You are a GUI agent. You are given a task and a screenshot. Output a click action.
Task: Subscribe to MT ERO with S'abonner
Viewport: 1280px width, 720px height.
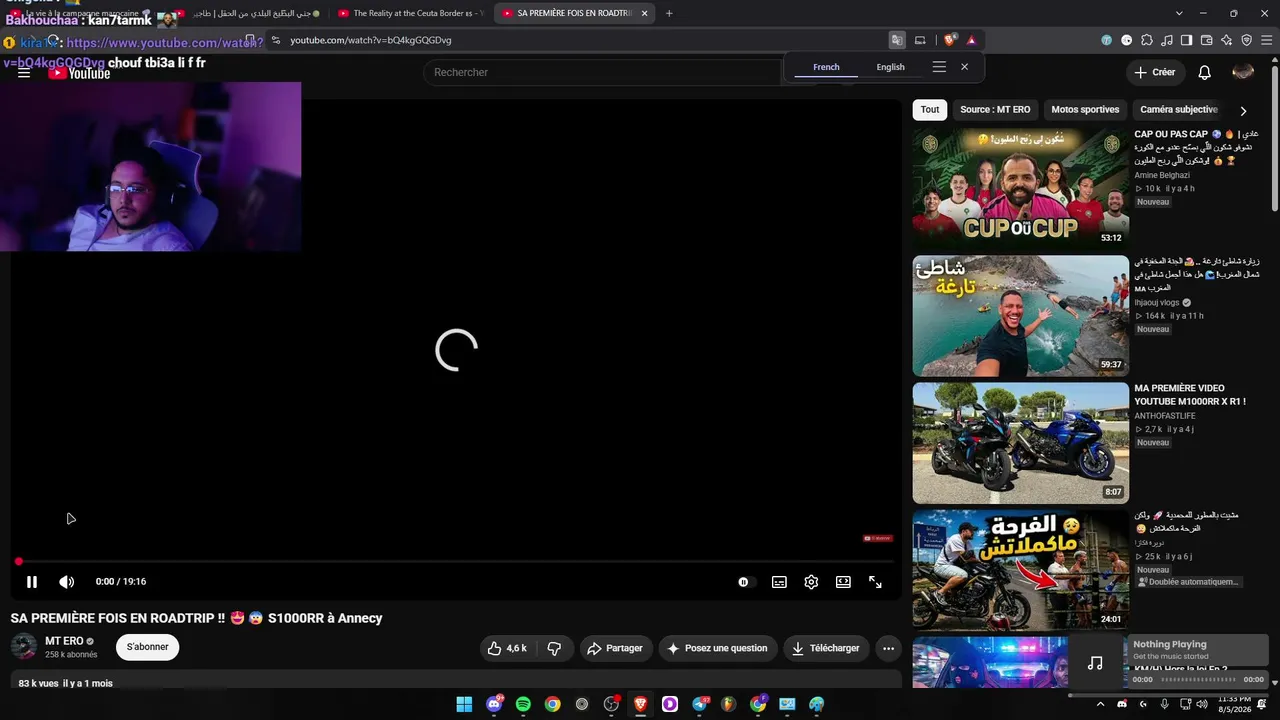[x=147, y=647]
